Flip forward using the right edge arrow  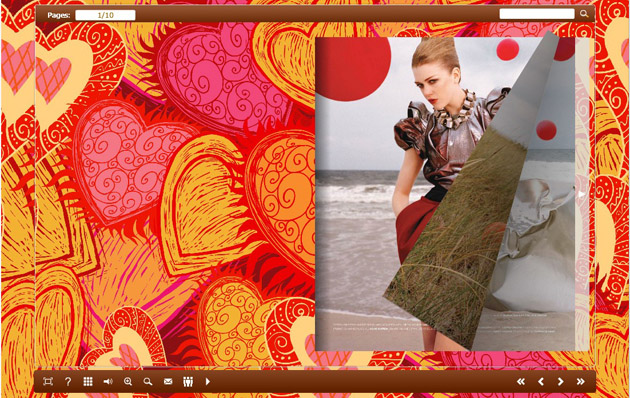tap(581, 194)
